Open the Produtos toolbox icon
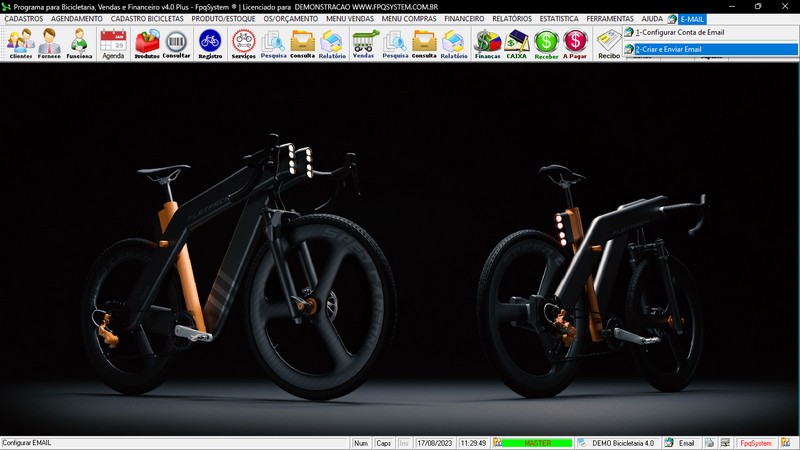The image size is (800, 450). point(147,43)
